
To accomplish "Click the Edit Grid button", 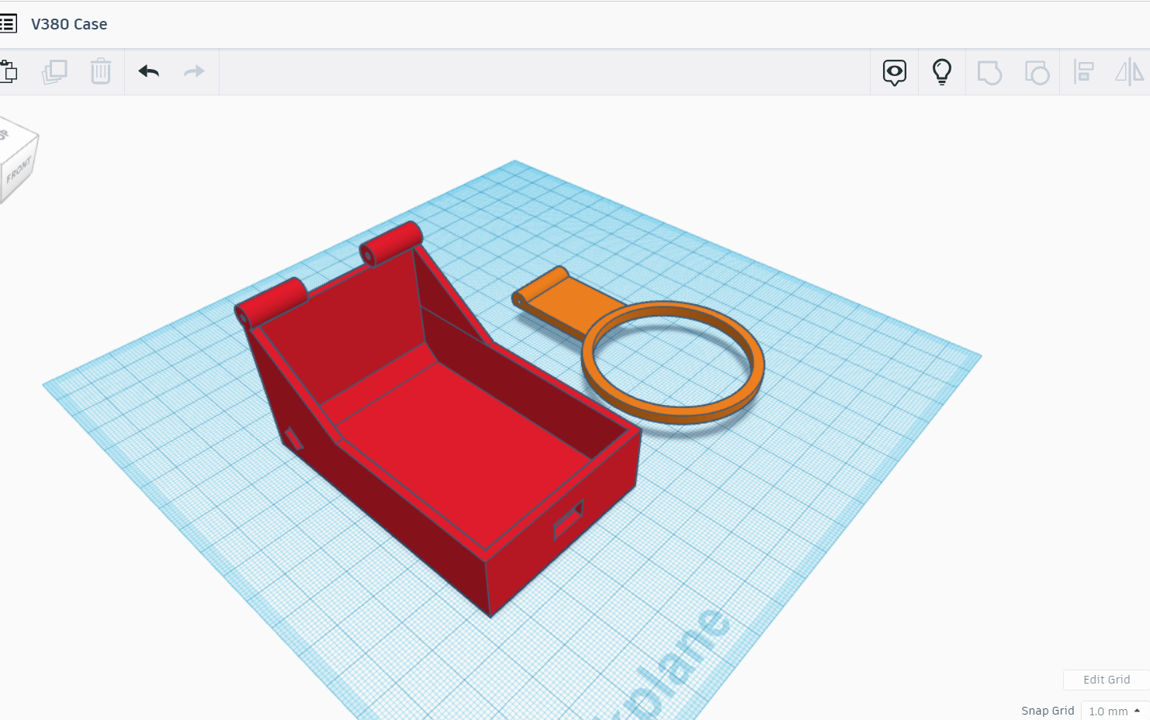I will (1106, 680).
